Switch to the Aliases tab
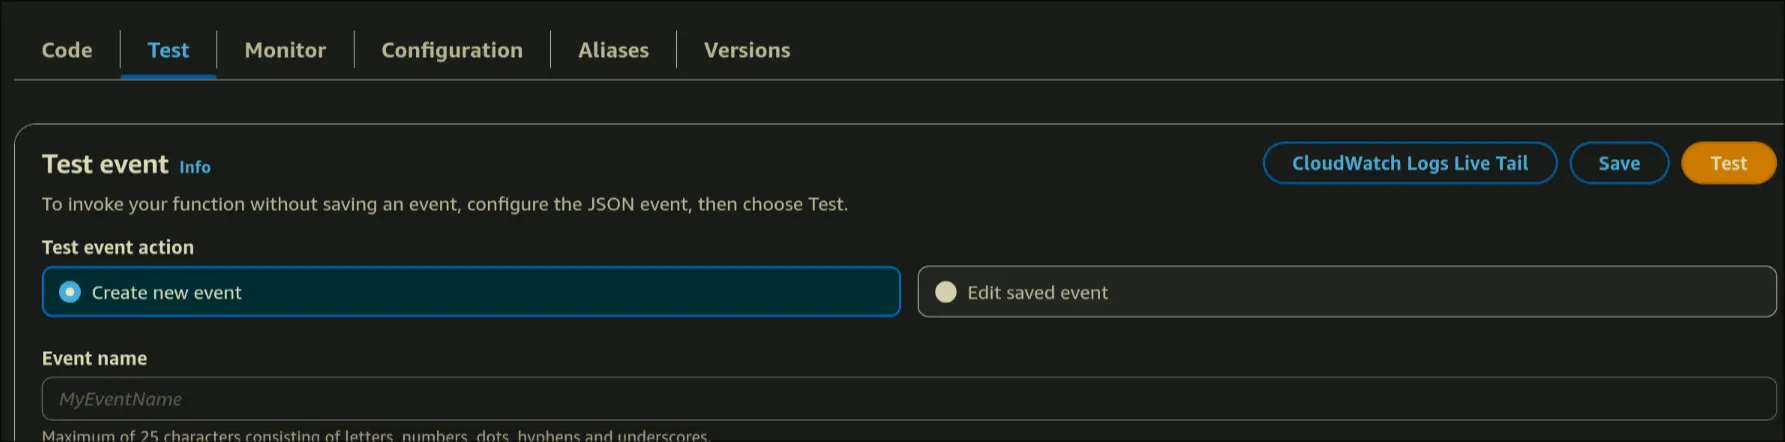The width and height of the screenshot is (1785, 442). [613, 50]
